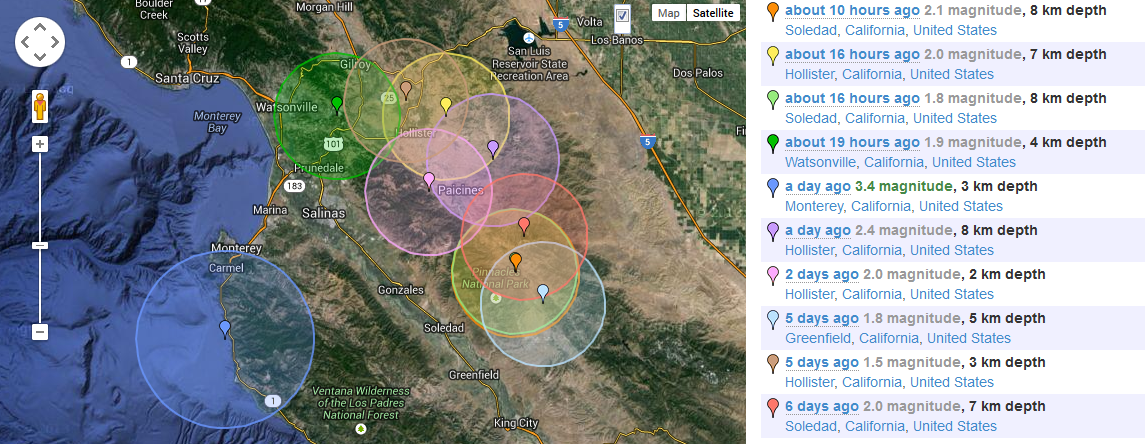Click the brown pin icon in the earthquake list
The height and width of the screenshot is (444, 1145).
(772, 363)
